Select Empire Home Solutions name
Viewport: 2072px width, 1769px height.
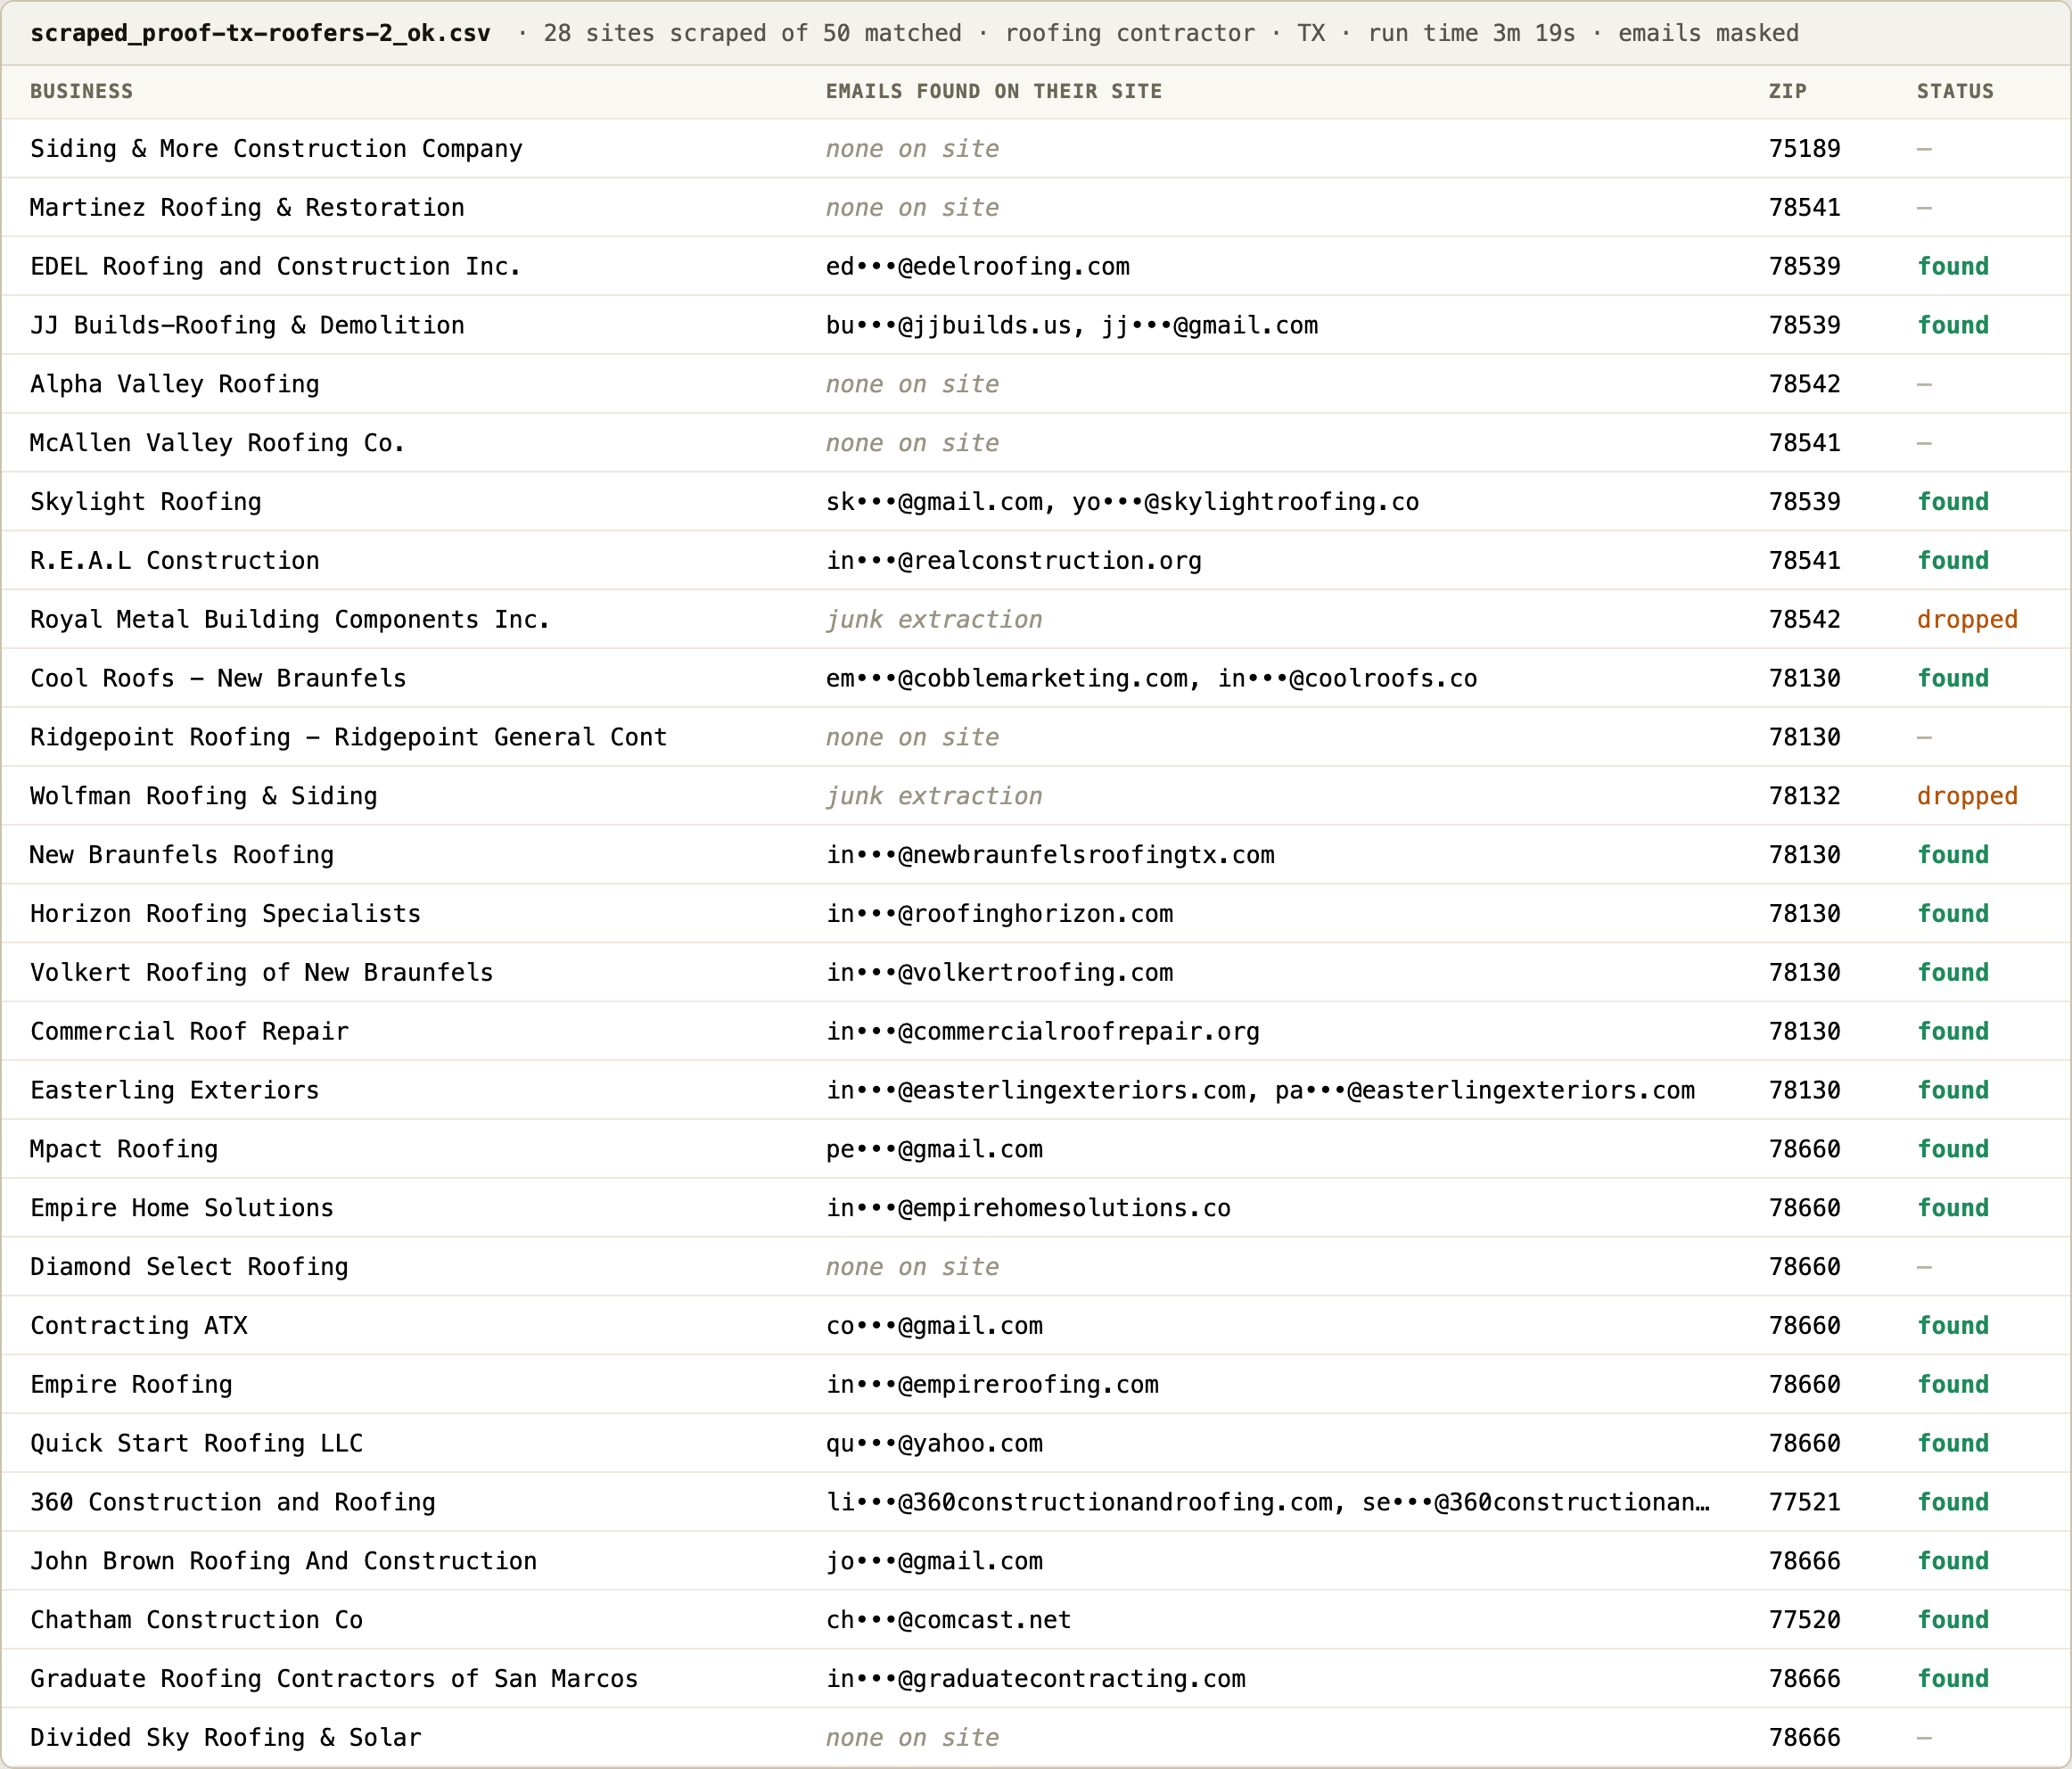coord(182,1208)
